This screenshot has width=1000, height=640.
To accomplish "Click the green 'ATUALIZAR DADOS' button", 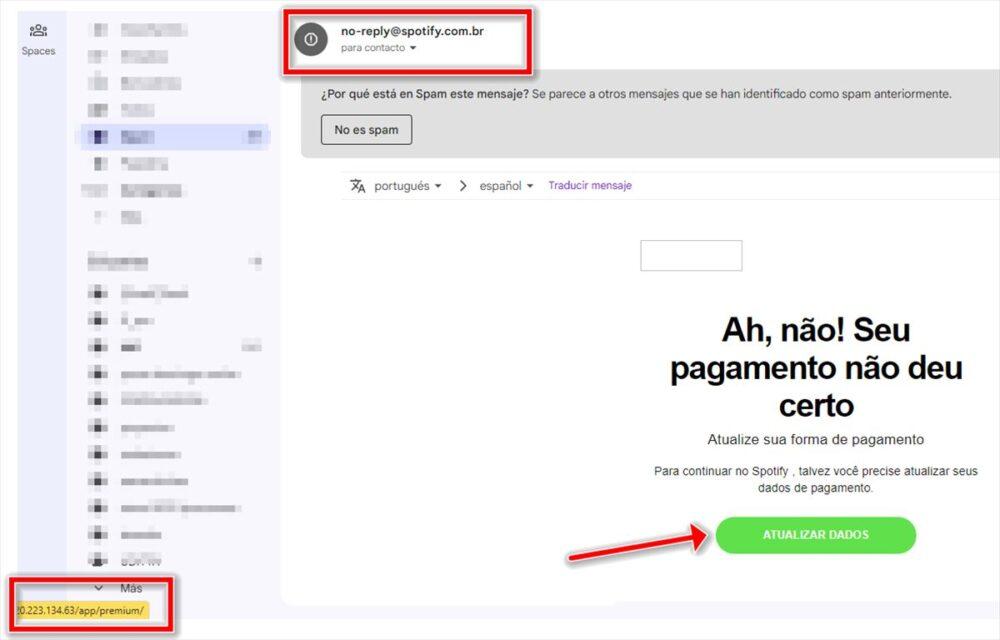I will [x=816, y=535].
